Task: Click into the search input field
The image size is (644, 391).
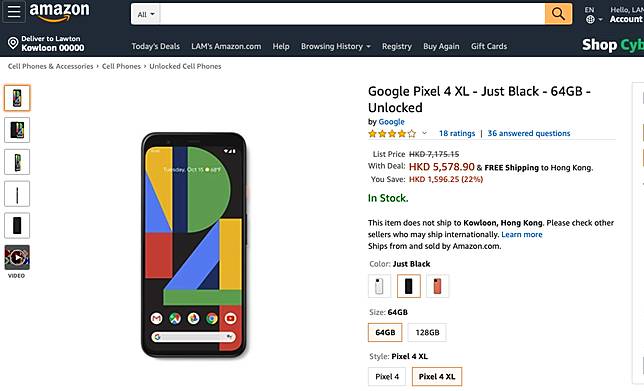Action: 352,14
